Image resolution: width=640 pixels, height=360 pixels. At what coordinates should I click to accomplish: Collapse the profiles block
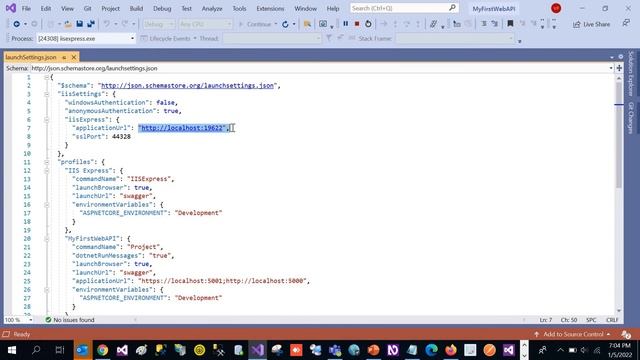pyautogui.click(x=47, y=162)
